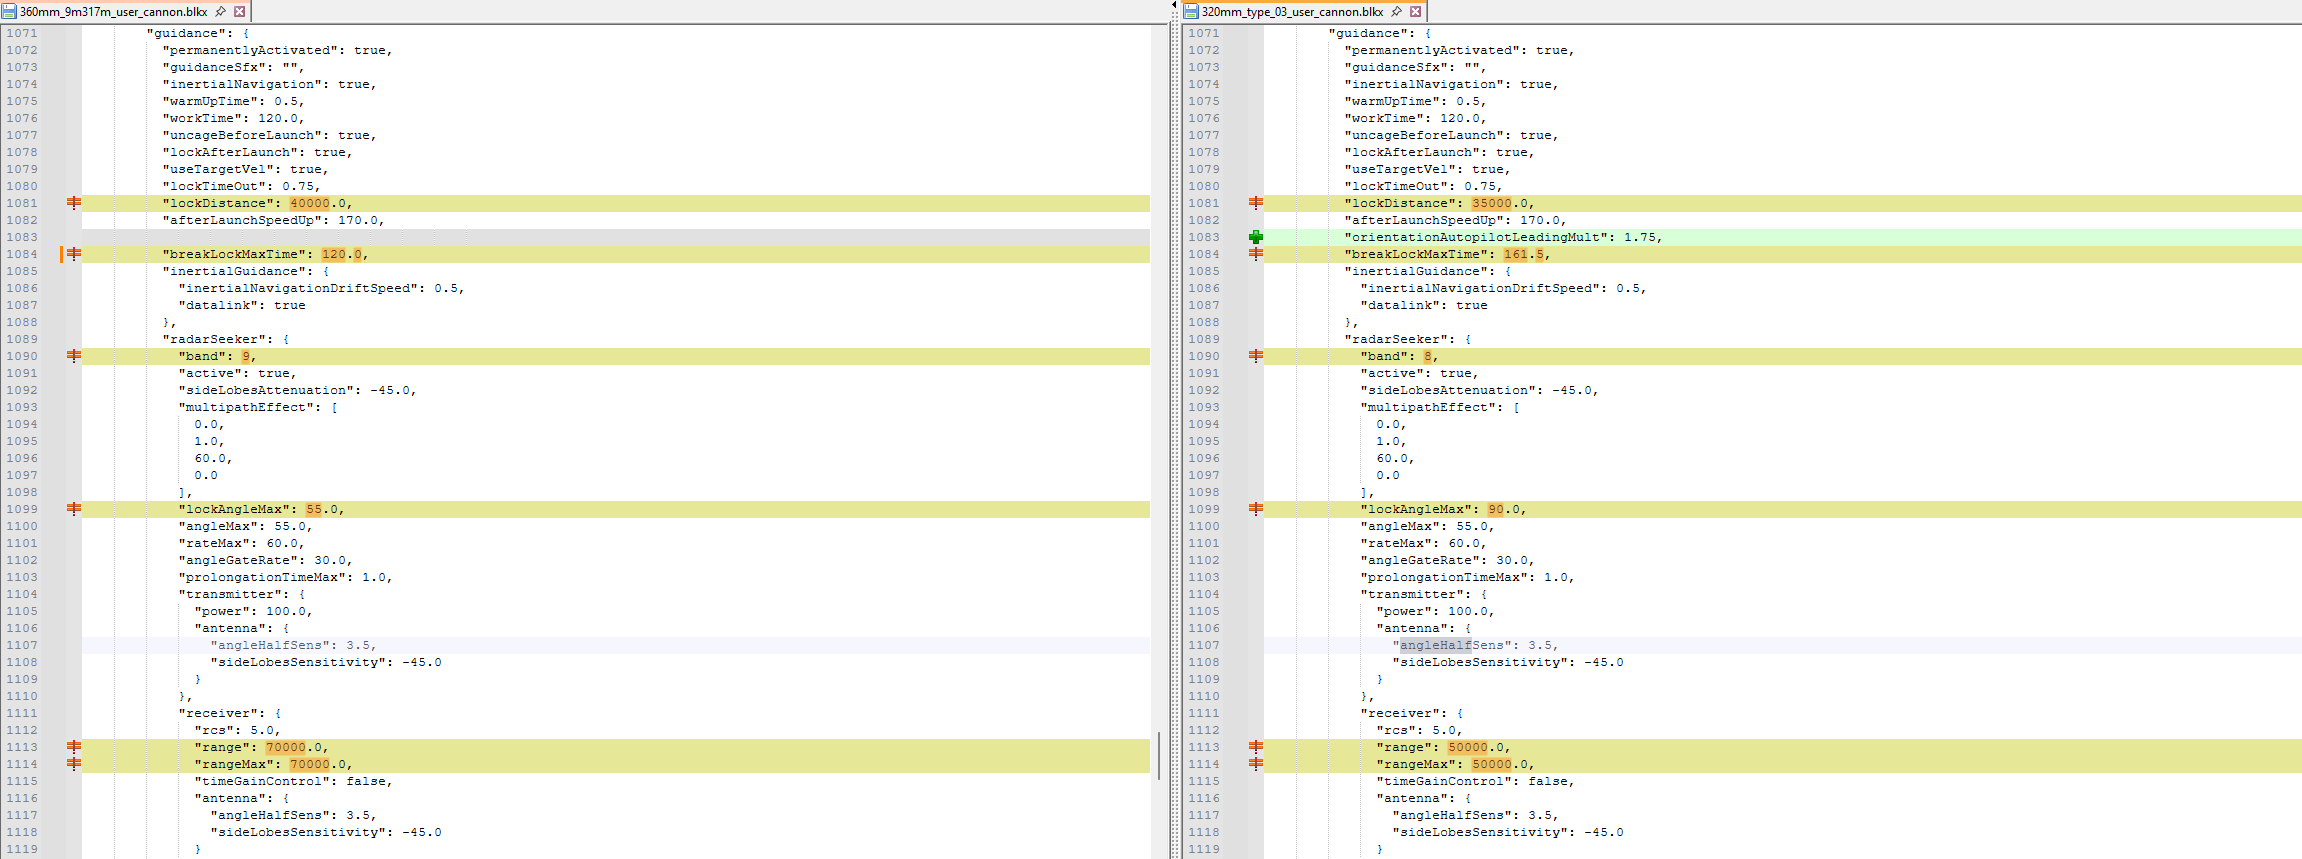
Task: Click "rangeMax": 50000.0 in right pane
Action: click(x=1455, y=764)
